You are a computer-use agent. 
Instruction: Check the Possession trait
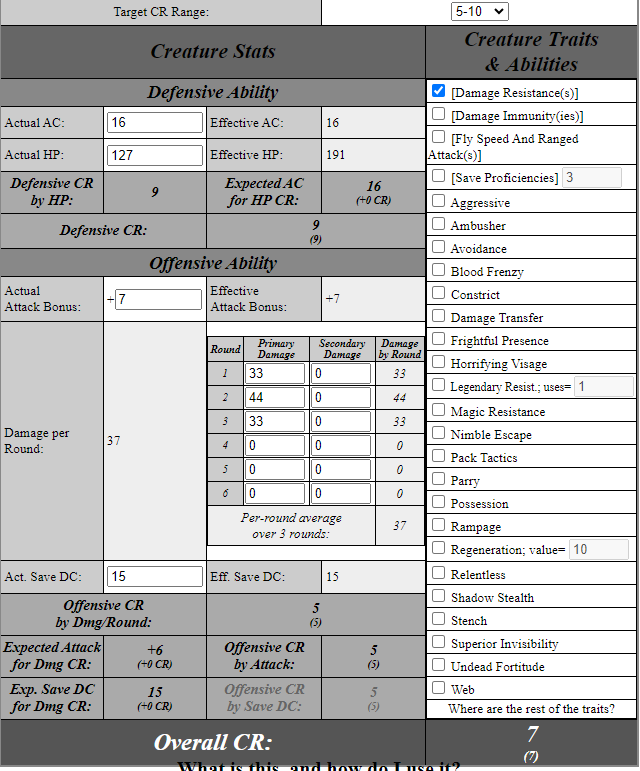pos(438,502)
